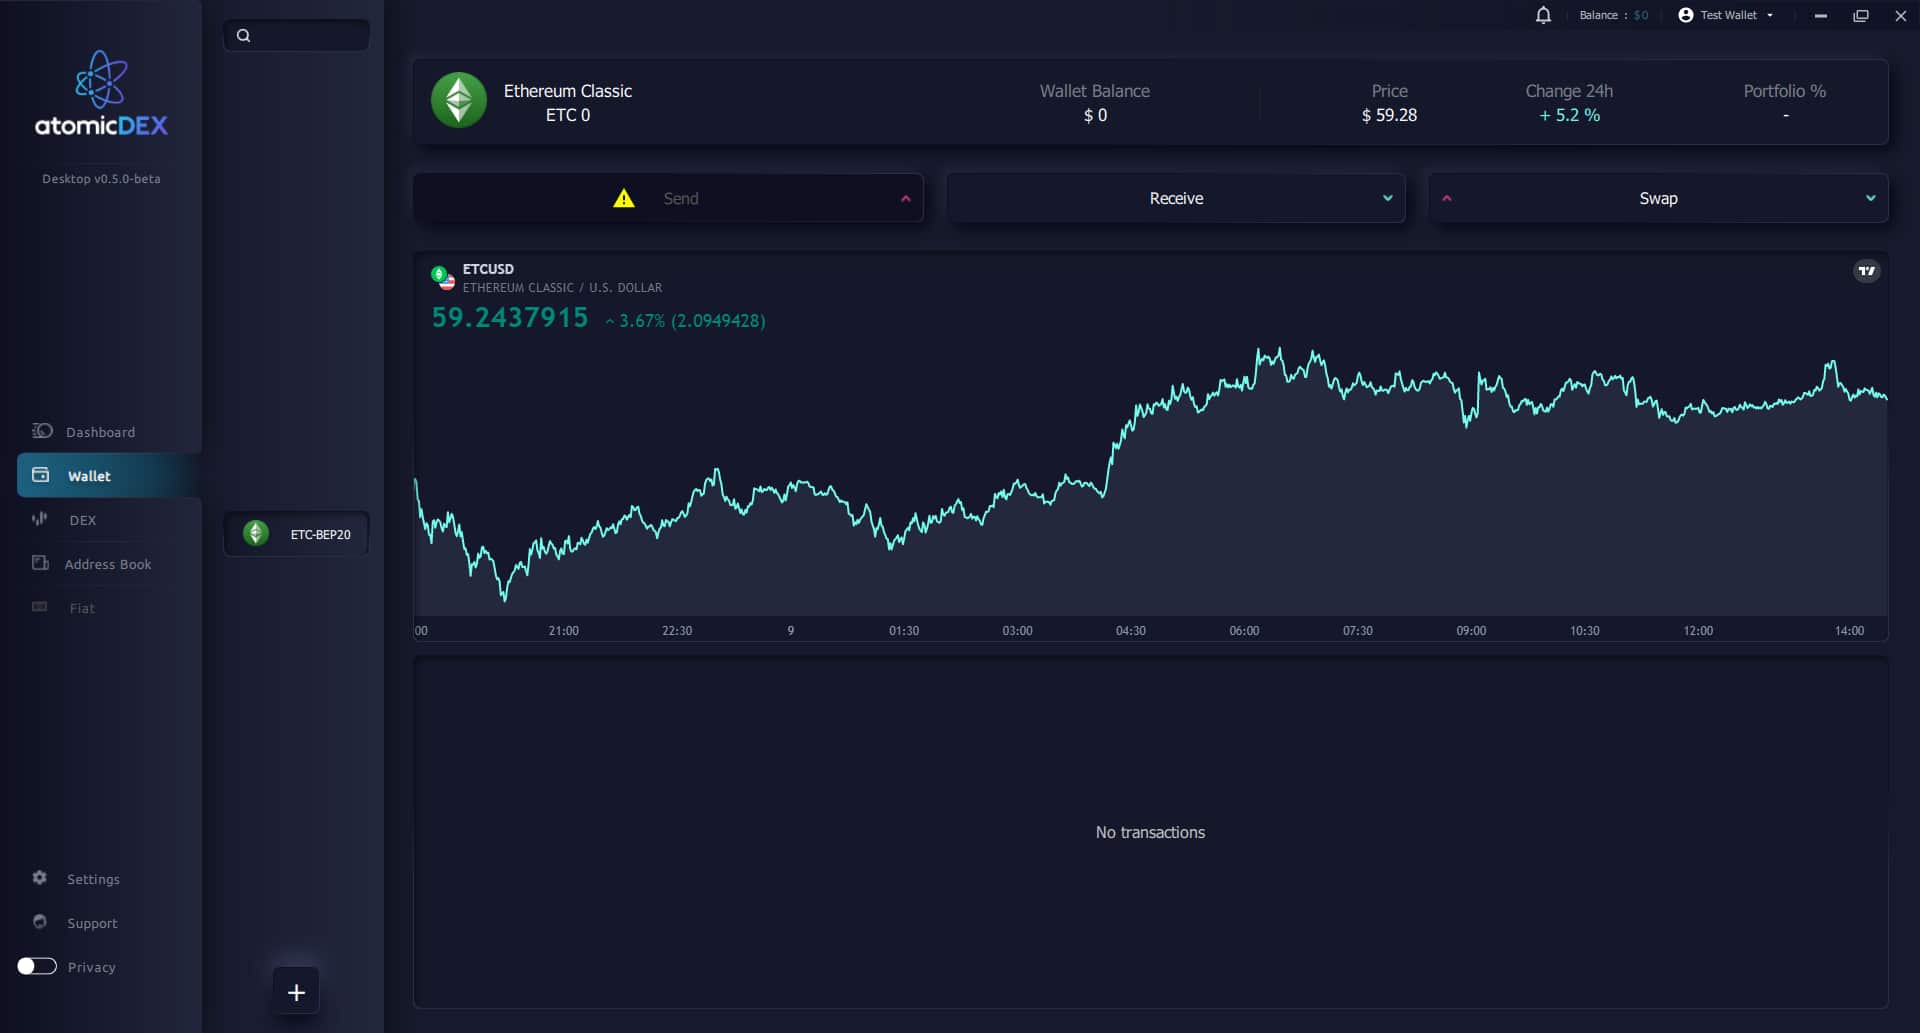The image size is (1920, 1033).
Task: Click the Settings gear icon
Action: (x=40, y=878)
